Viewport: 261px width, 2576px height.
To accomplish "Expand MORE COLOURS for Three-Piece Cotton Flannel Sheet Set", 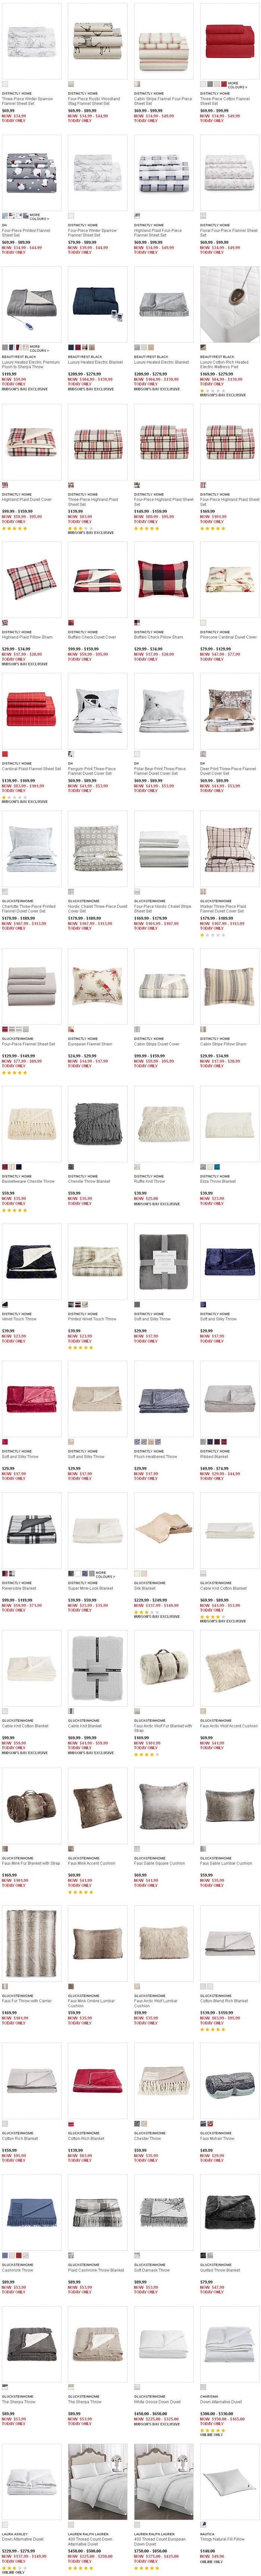I will (237, 85).
